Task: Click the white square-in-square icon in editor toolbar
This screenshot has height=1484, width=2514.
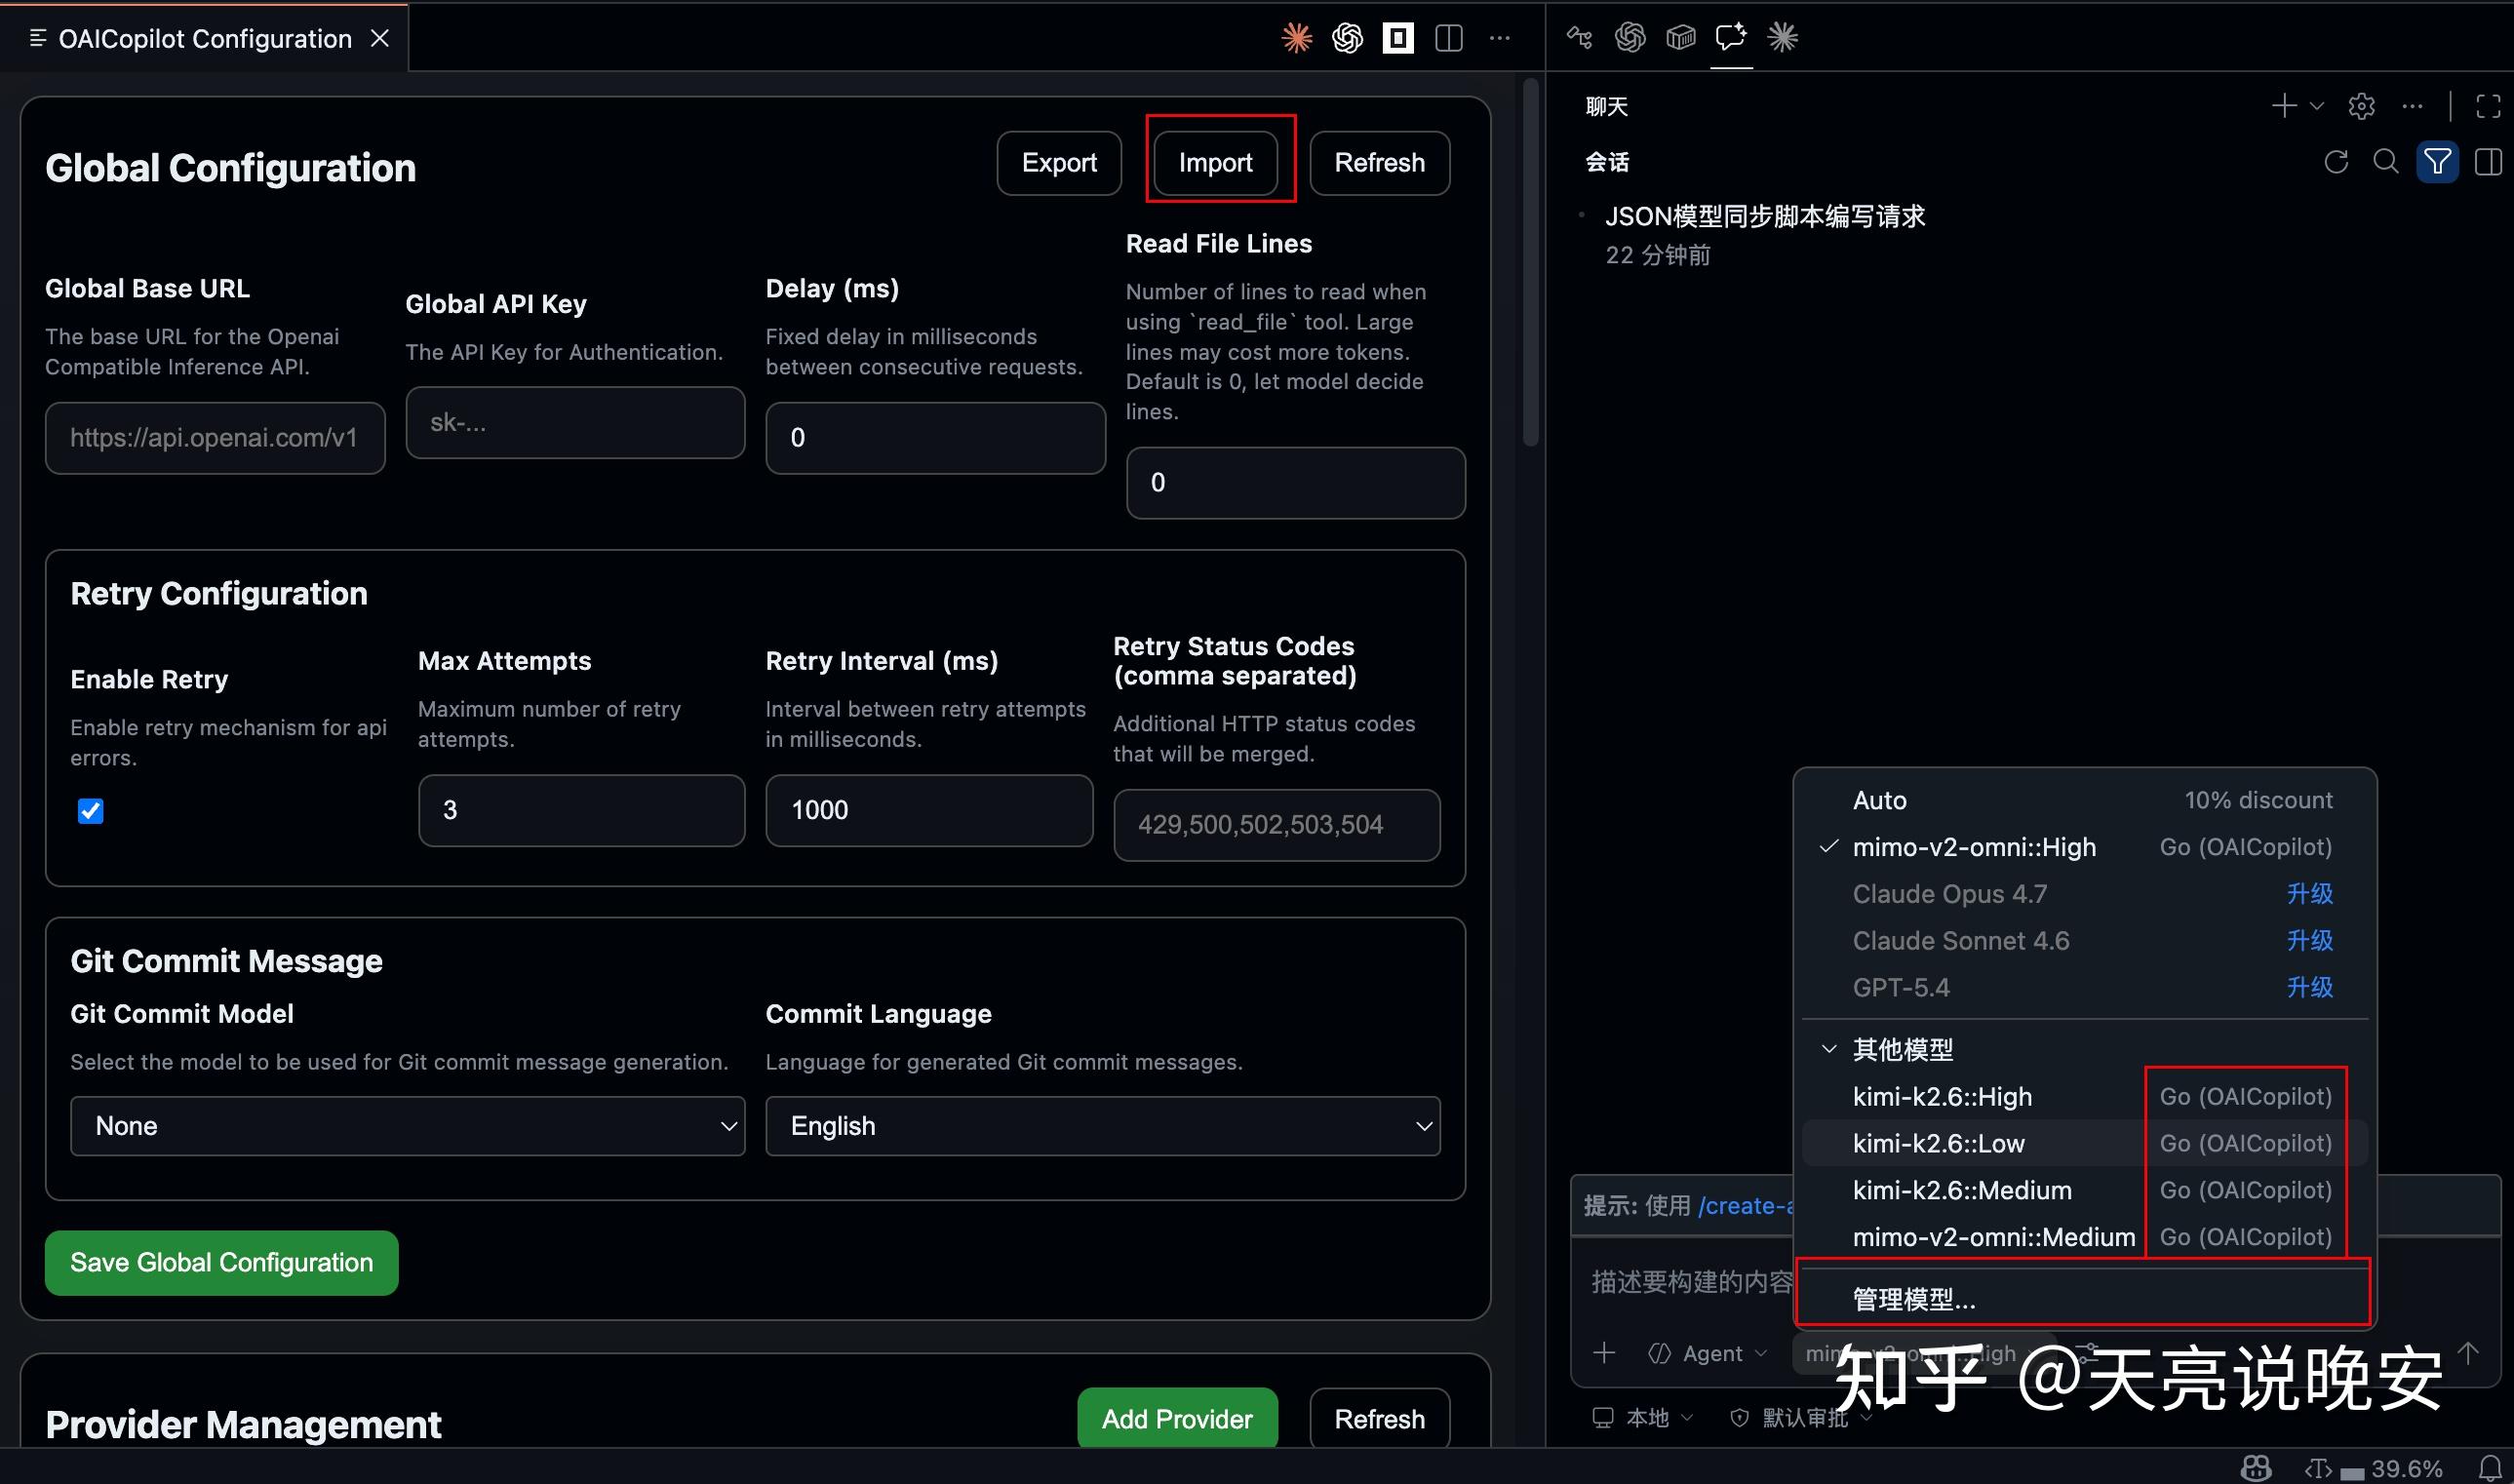Action: tap(1398, 38)
